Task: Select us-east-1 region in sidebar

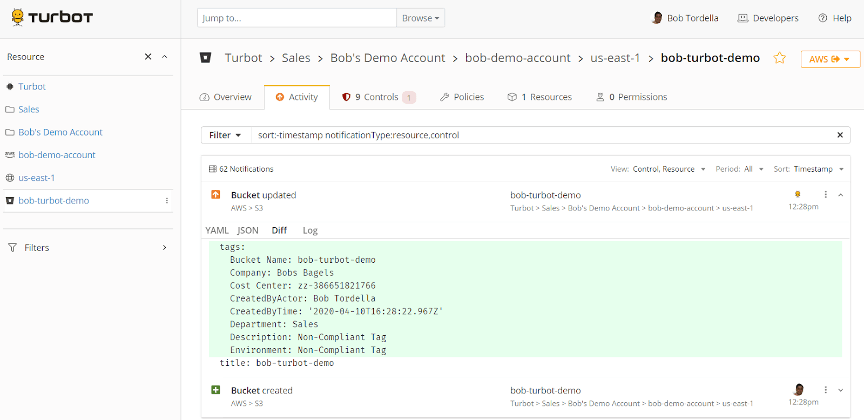Action: [x=36, y=178]
